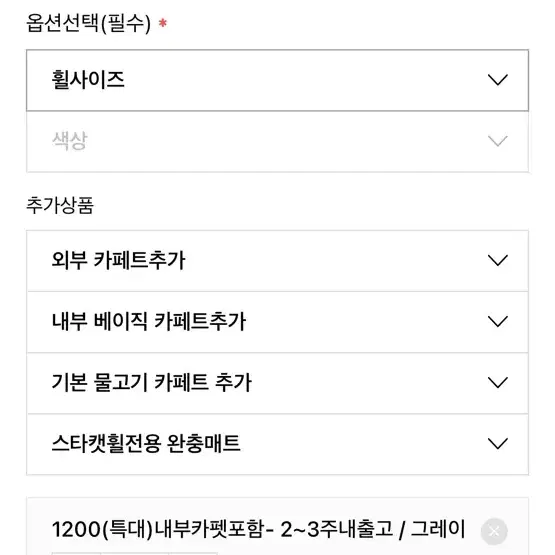Open the 스타캣휠전용 완충매트 selector
Viewport: 555px width, 555px height.
(277, 444)
